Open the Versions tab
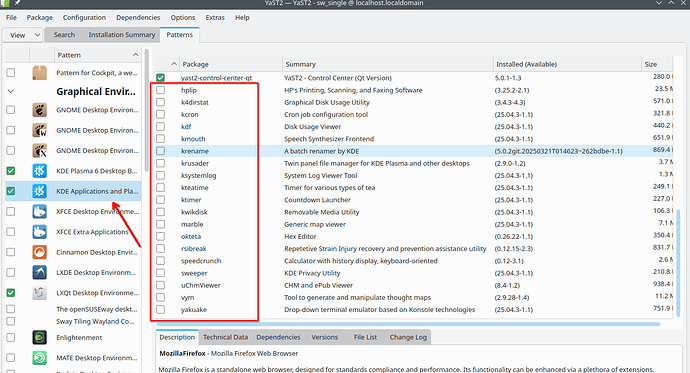690x373 pixels. (325, 337)
